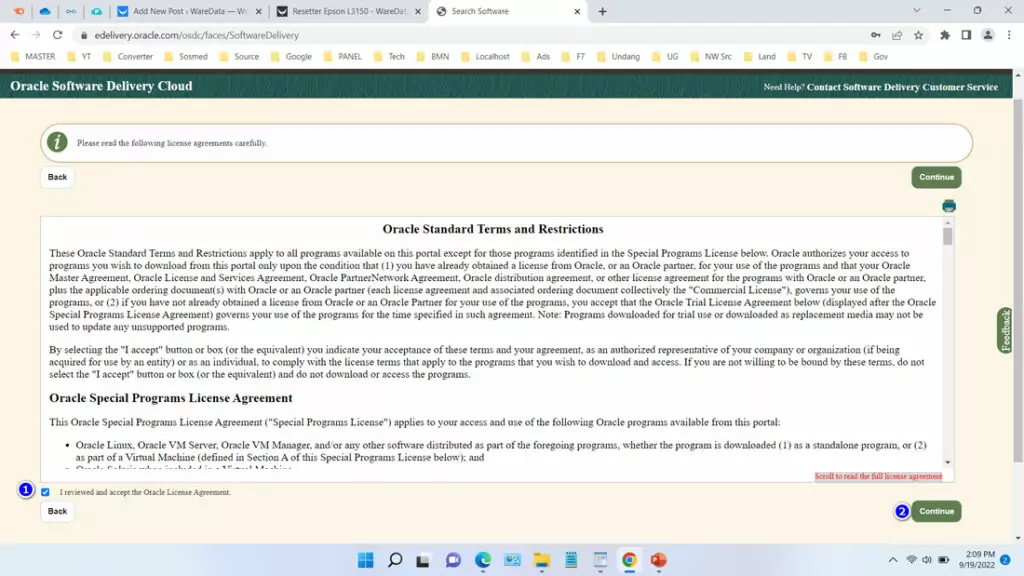Open the Chrome three-dot menu

[x=1009, y=35]
